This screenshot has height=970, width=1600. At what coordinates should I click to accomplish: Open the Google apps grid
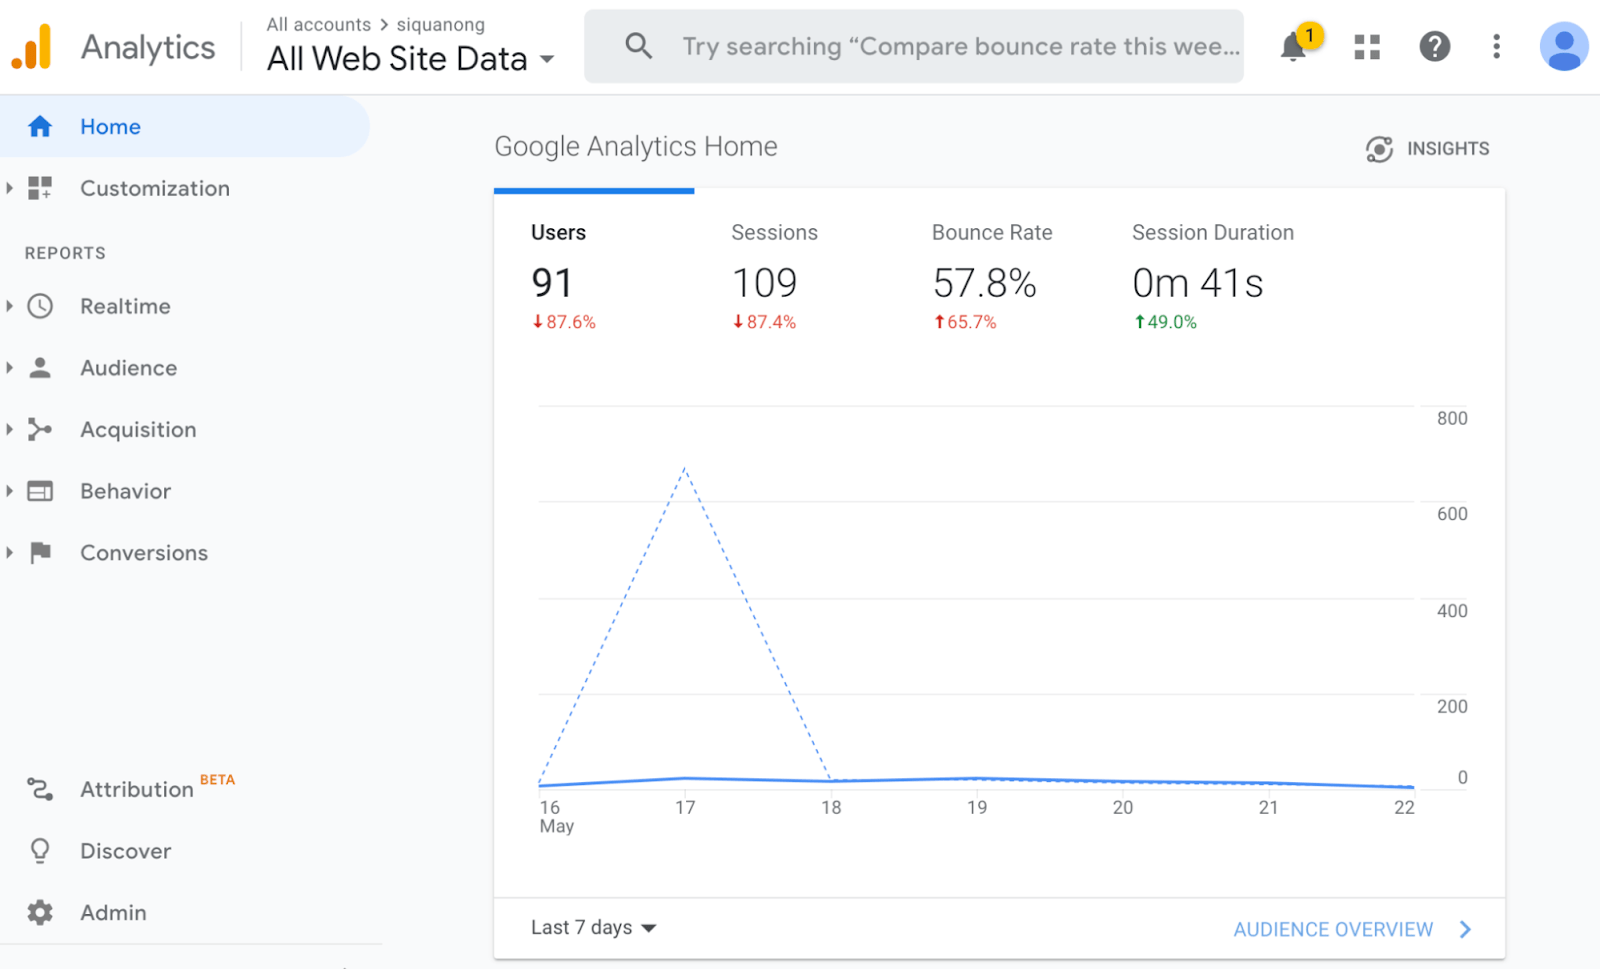[x=1367, y=47]
